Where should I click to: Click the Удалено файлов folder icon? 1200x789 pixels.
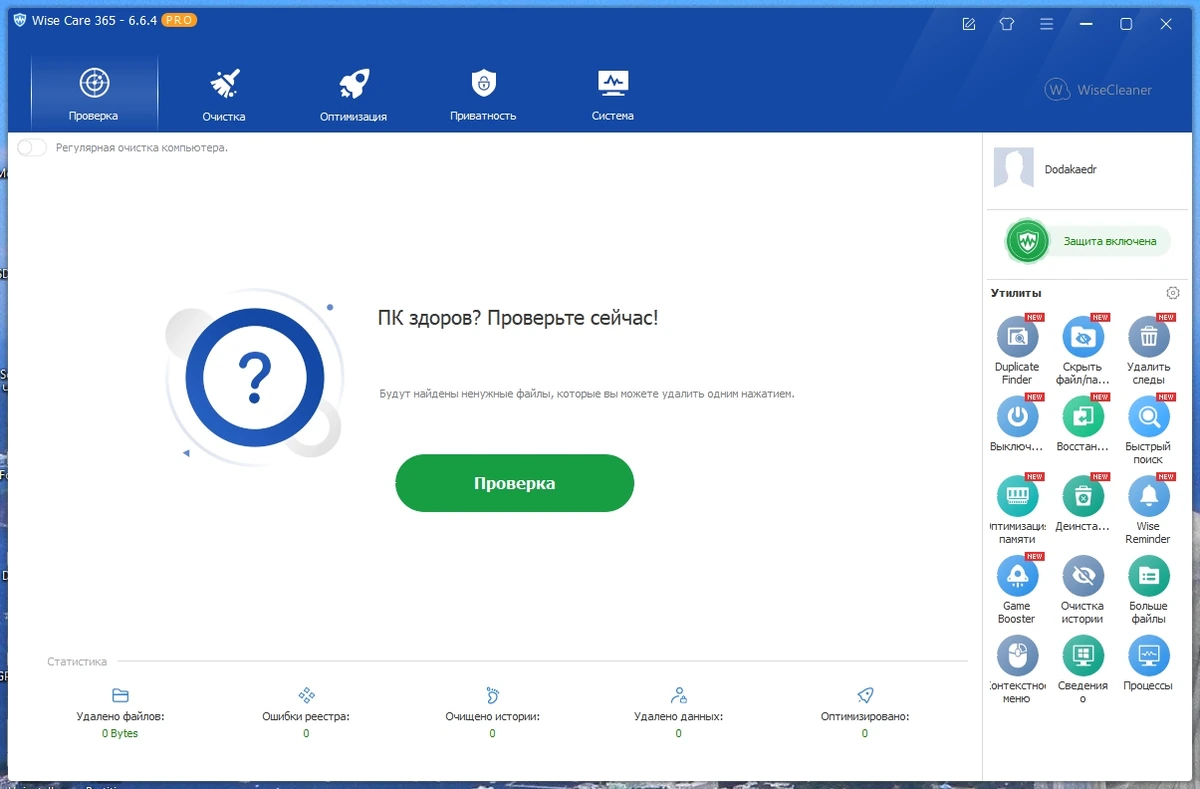(x=120, y=695)
